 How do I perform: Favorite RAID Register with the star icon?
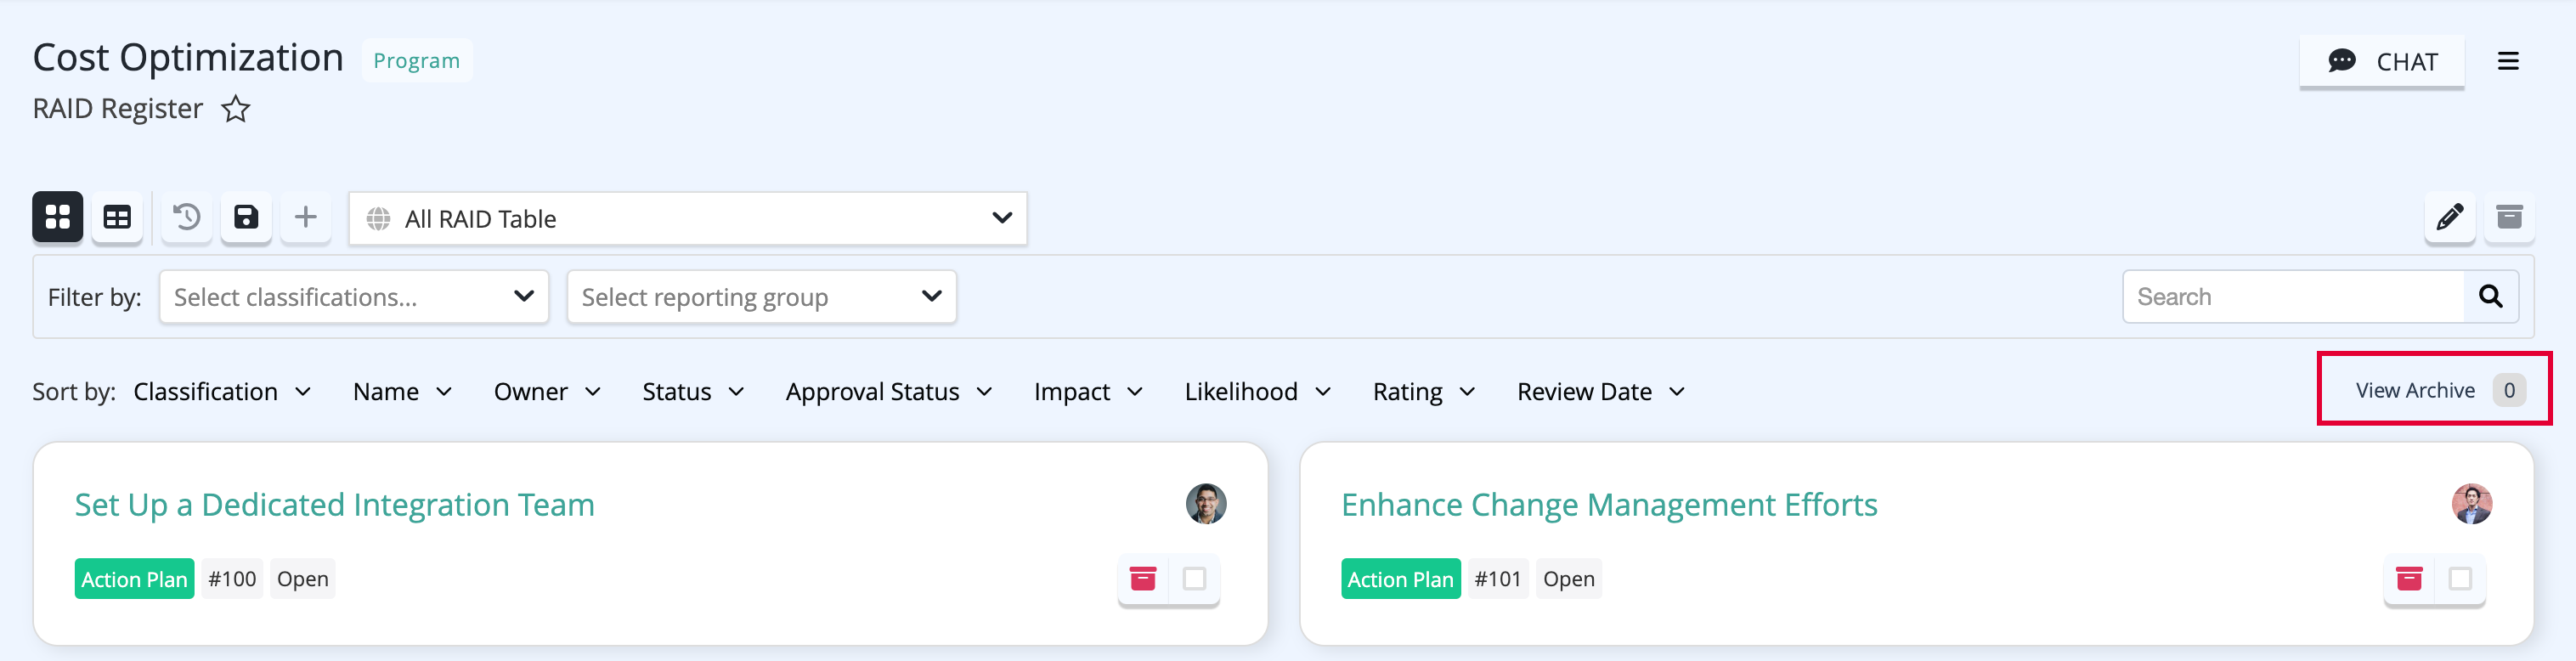[236, 108]
